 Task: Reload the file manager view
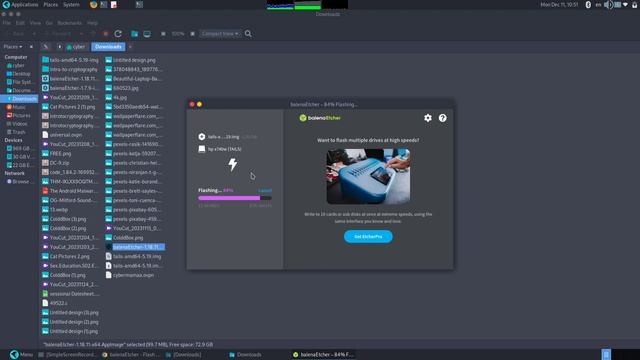click(118, 34)
